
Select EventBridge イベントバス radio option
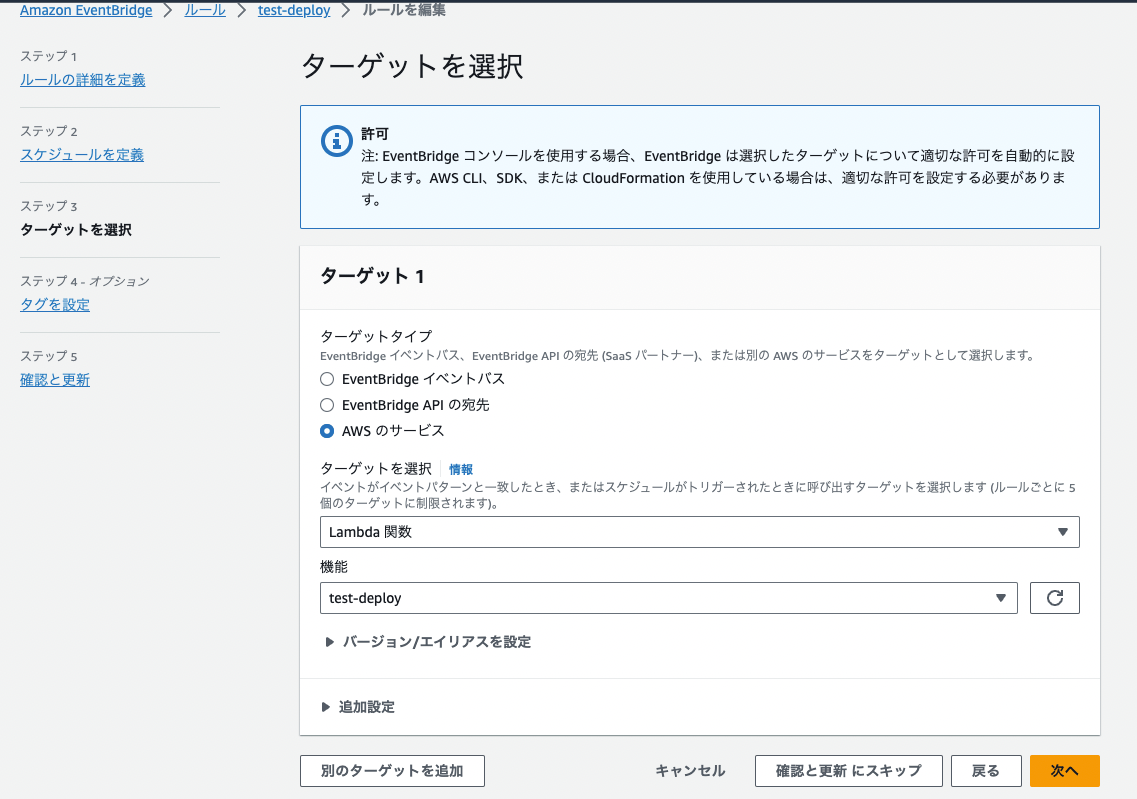(327, 379)
